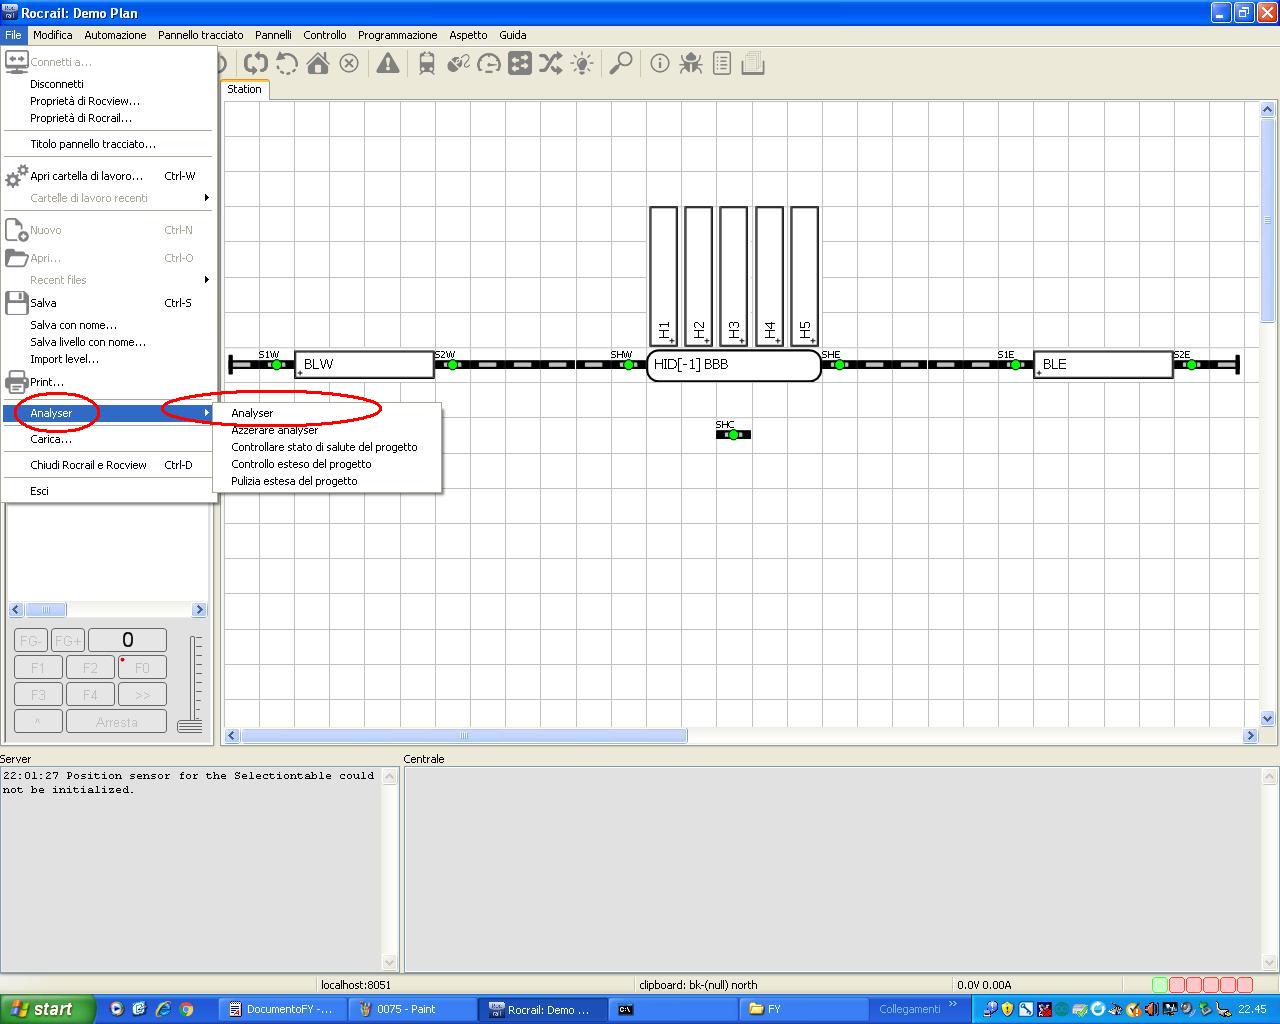Expand Cartelle di lavoro recenti submenu

(x=108, y=198)
